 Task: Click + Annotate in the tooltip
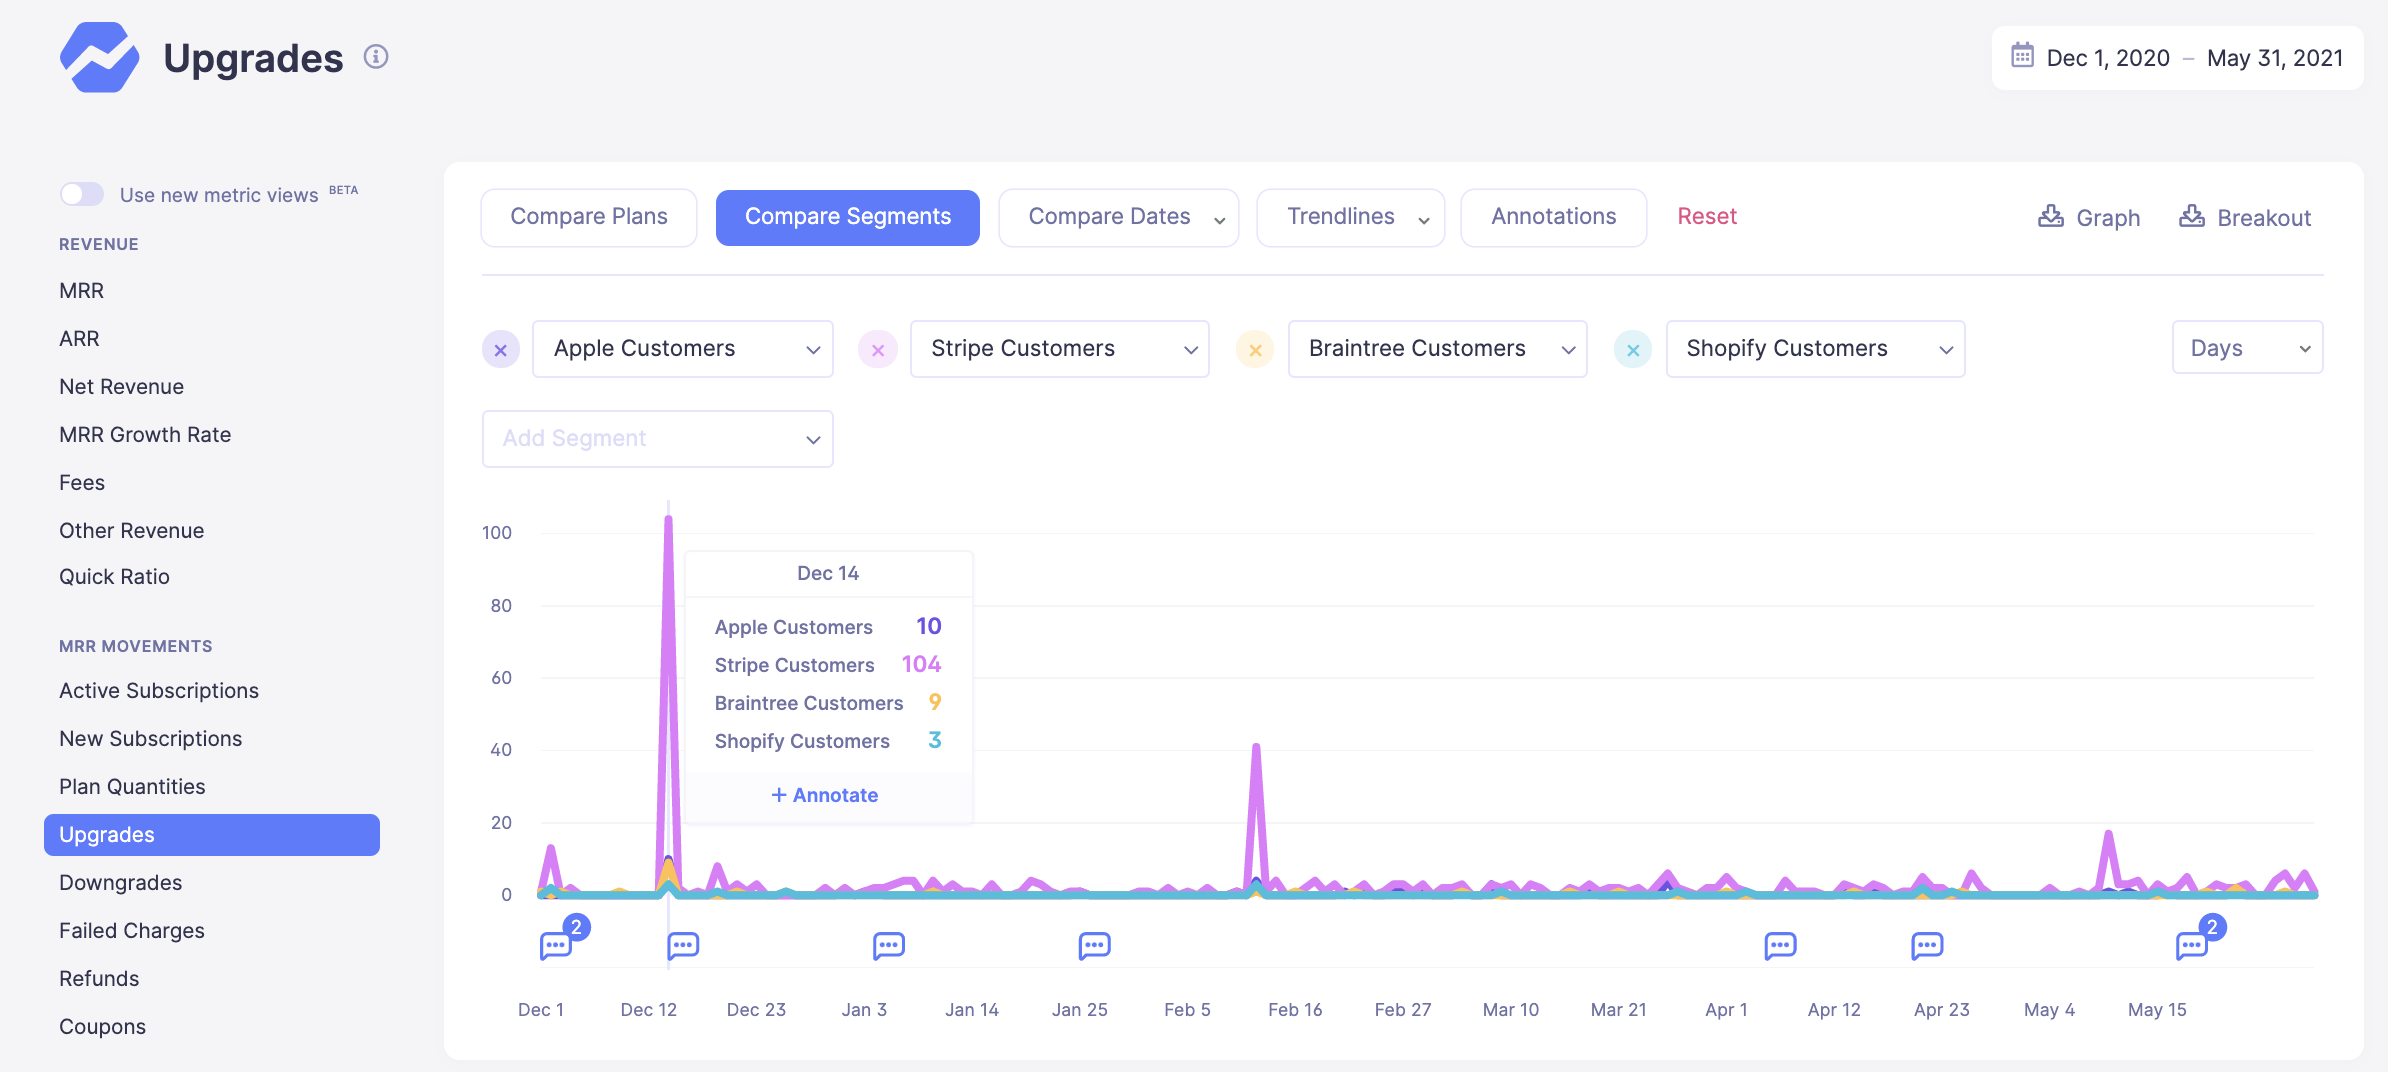click(x=825, y=795)
